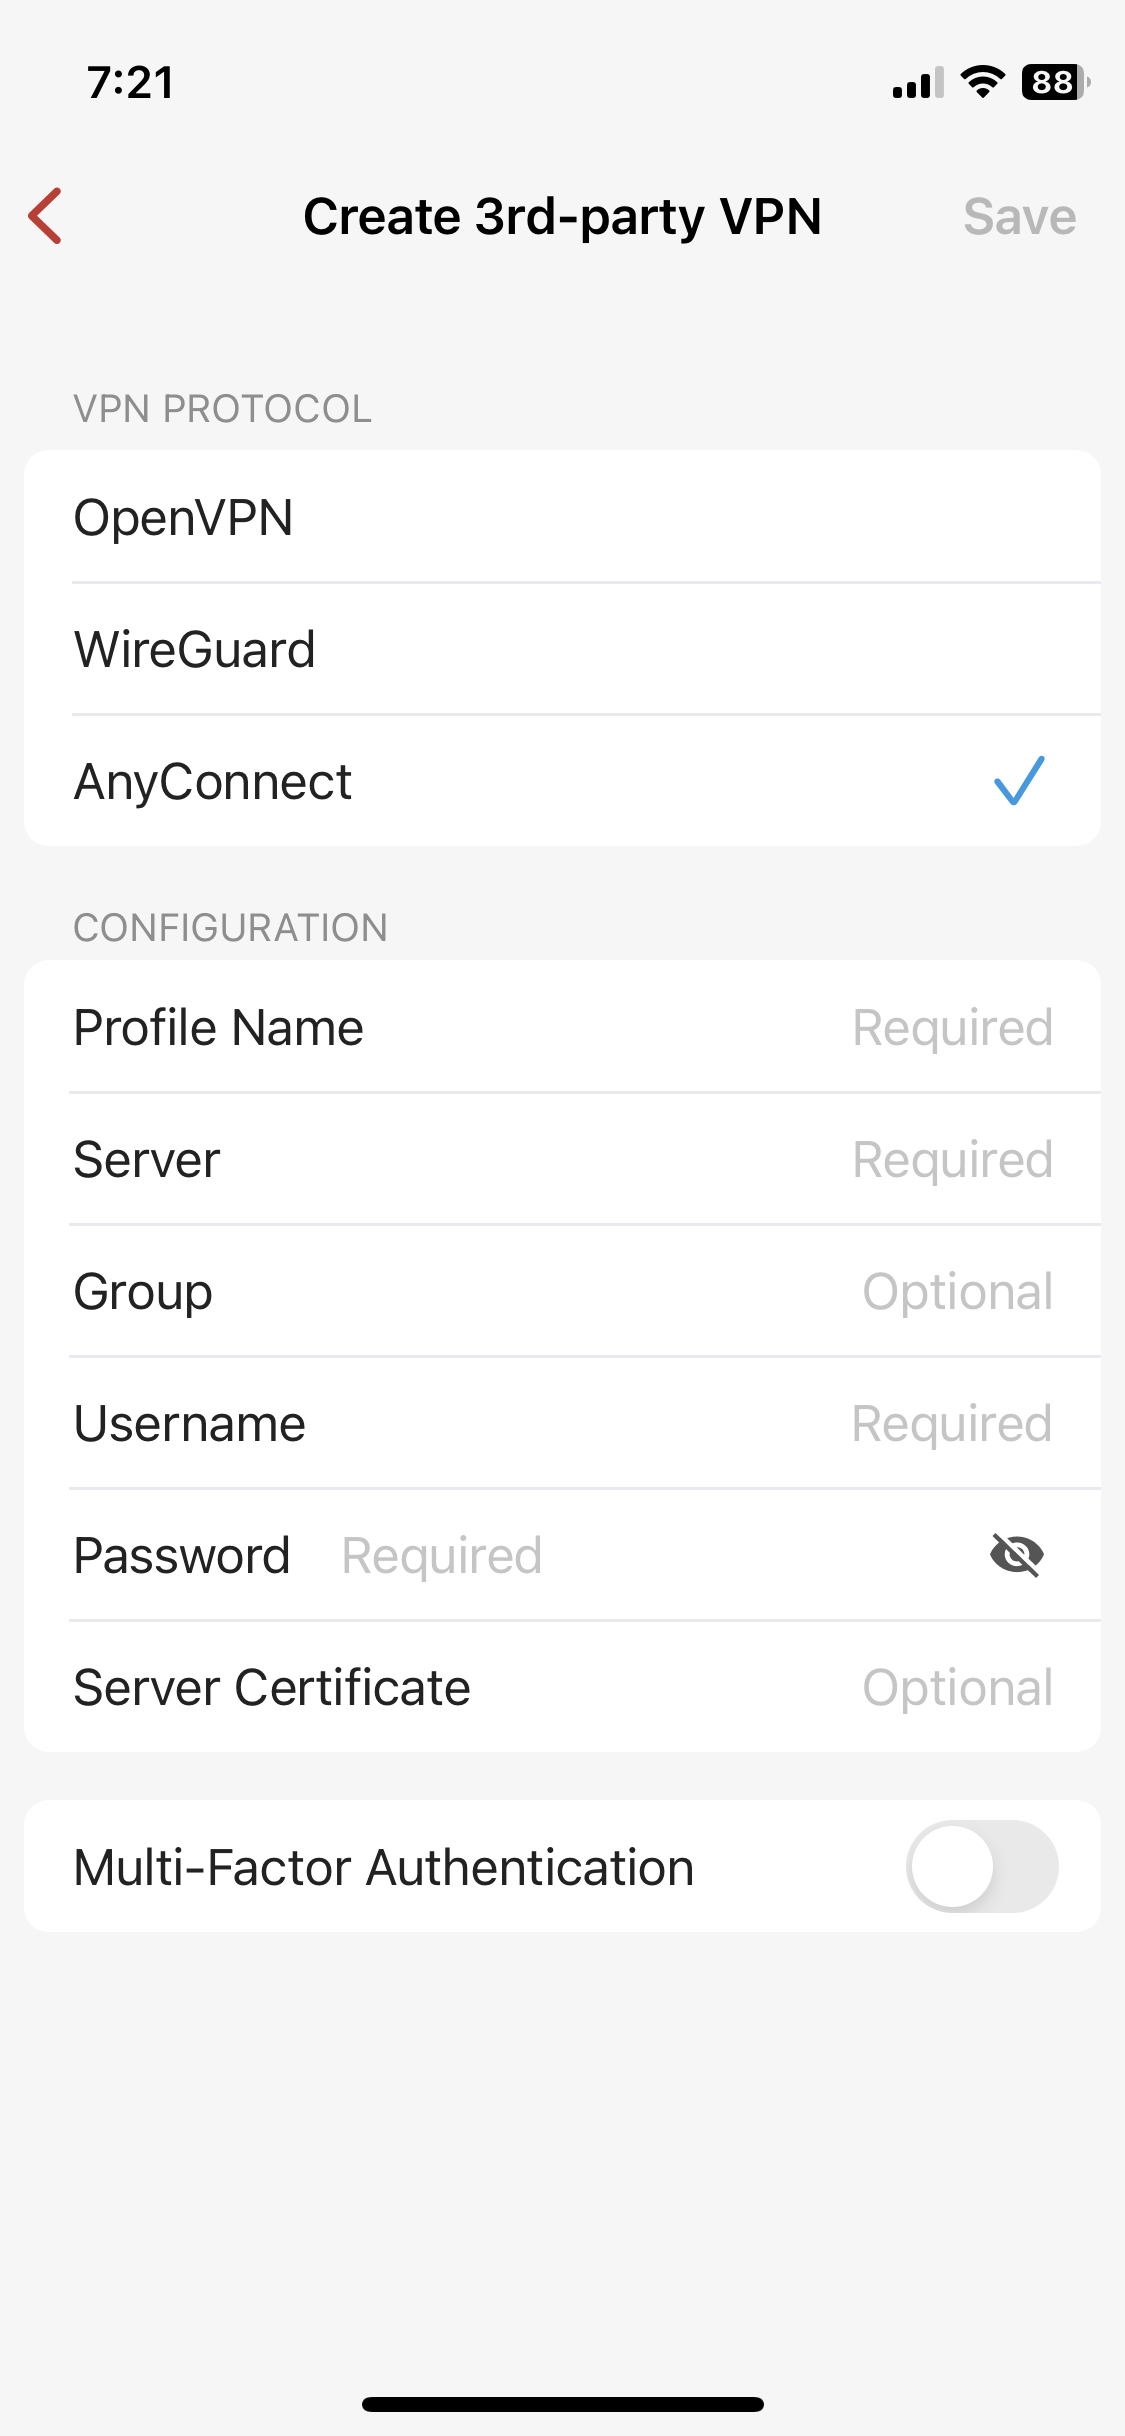
Task: Choose the WireGuard protocol option
Action: click(x=562, y=649)
